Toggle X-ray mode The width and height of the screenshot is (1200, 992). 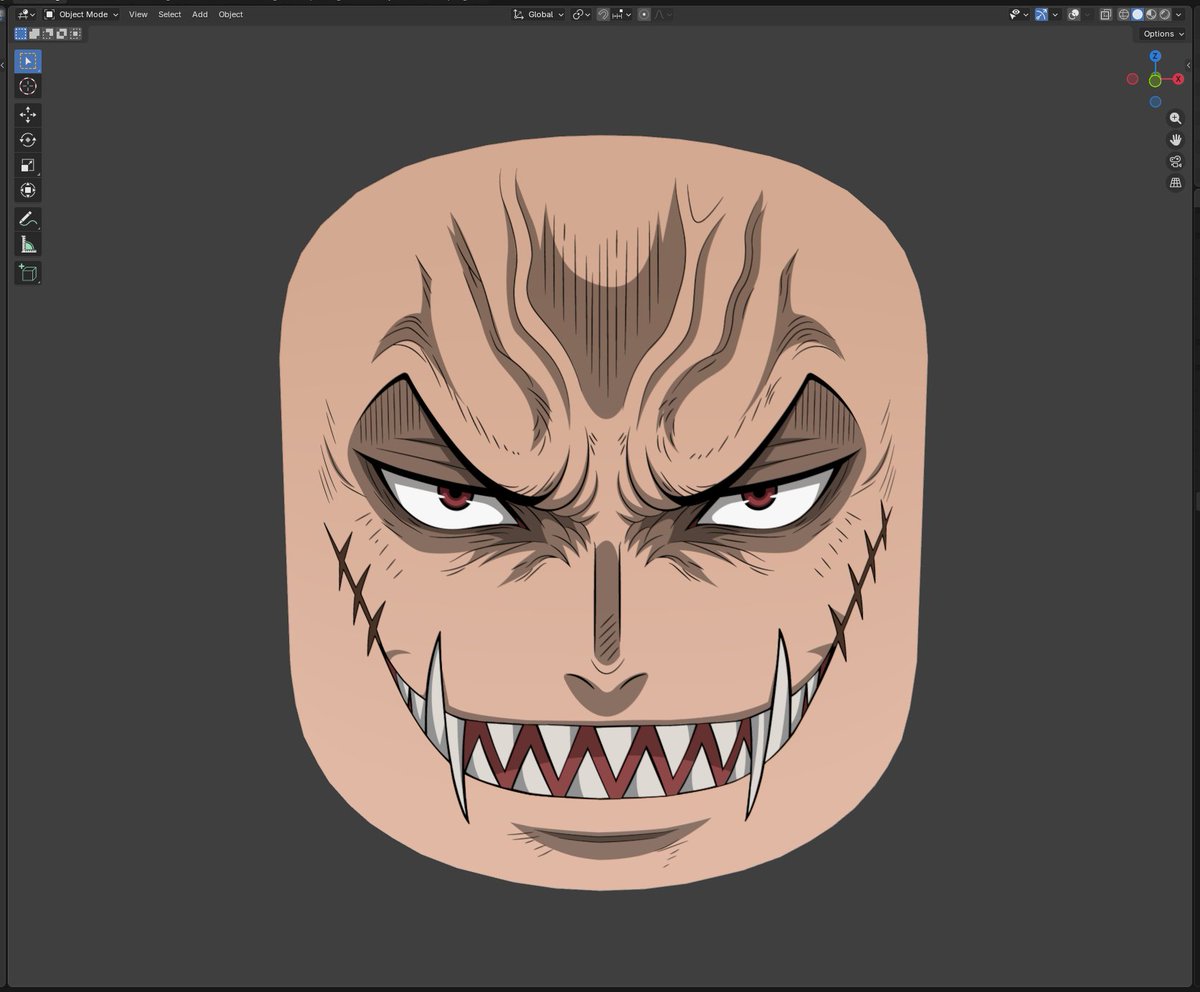pyautogui.click(x=1105, y=14)
